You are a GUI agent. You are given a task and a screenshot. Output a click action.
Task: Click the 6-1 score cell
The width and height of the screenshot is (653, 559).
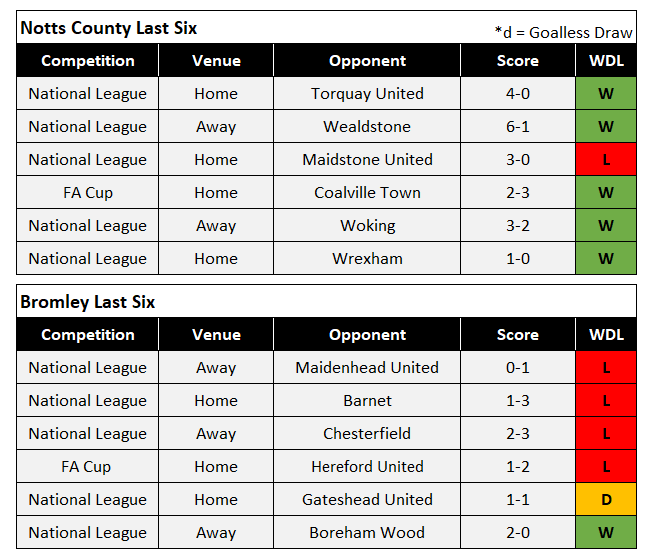517,127
